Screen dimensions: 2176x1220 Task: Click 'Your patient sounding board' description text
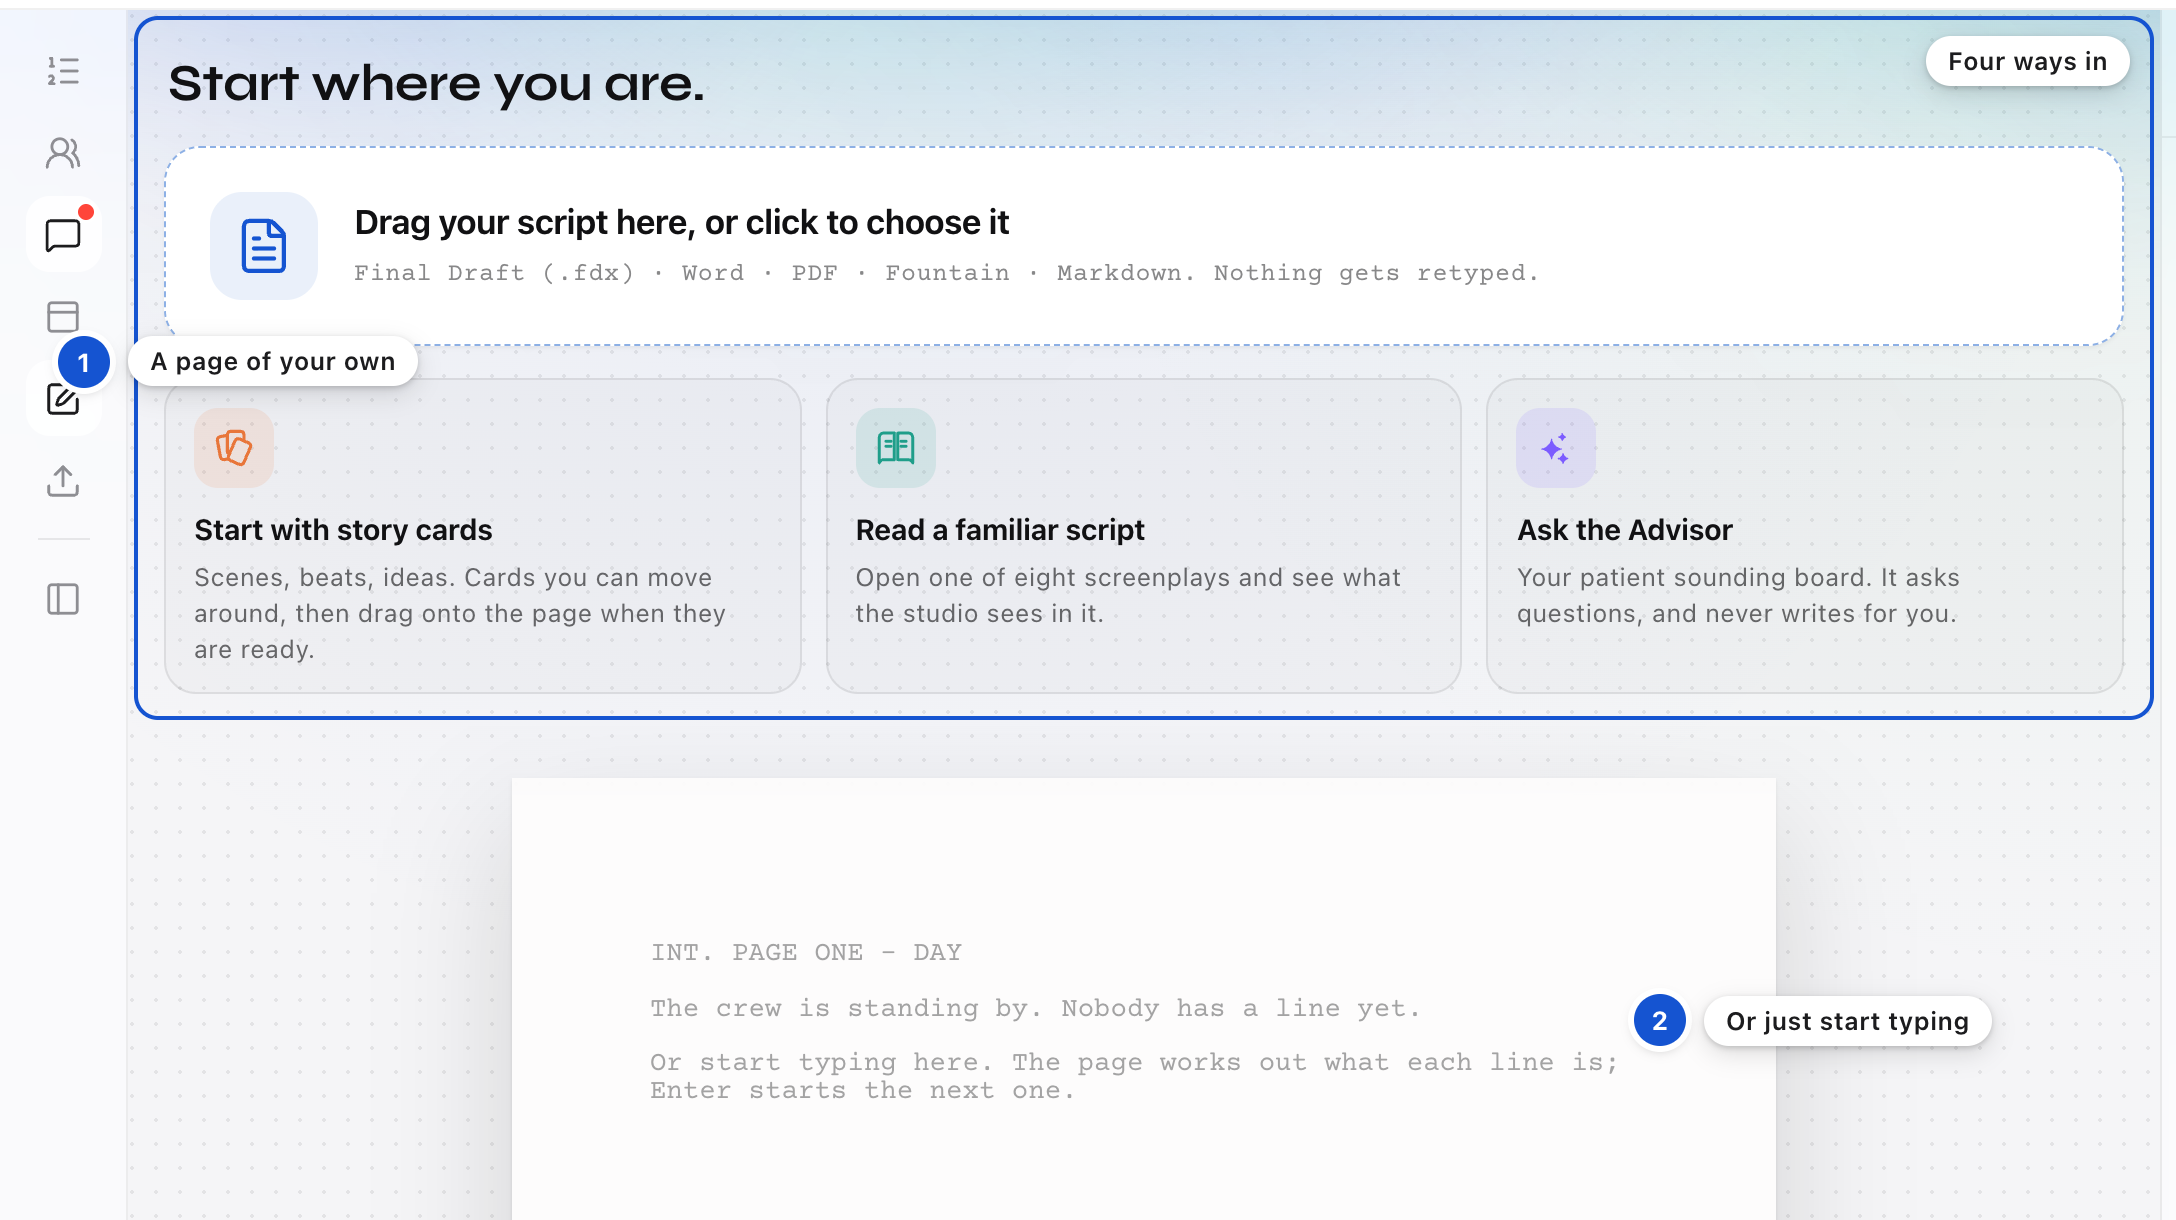point(1738,595)
